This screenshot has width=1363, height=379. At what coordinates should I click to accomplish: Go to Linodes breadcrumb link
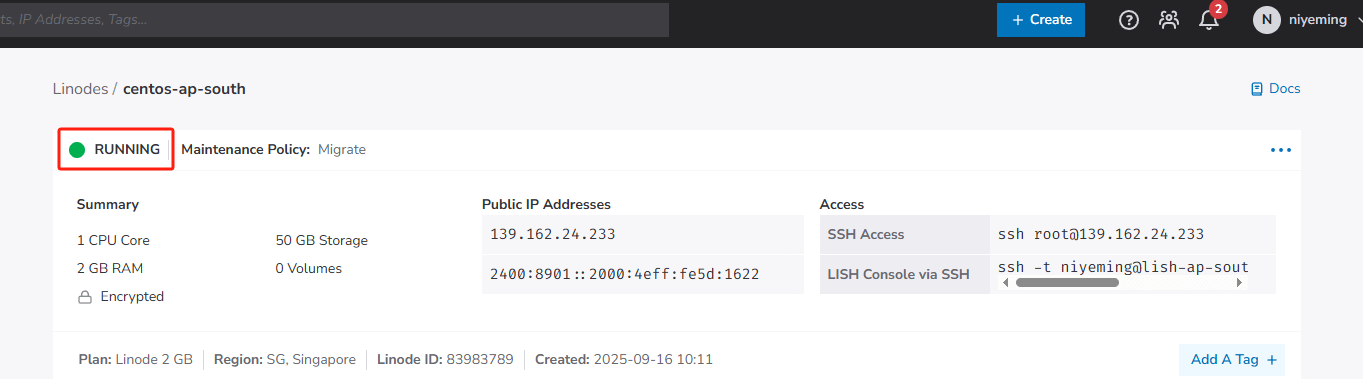pos(80,89)
